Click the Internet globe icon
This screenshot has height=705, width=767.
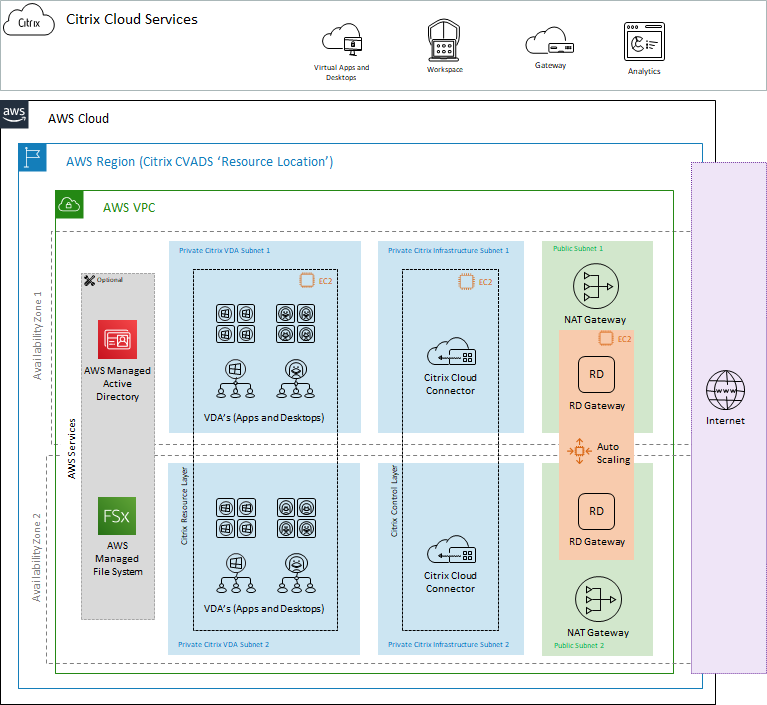click(725, 389)
